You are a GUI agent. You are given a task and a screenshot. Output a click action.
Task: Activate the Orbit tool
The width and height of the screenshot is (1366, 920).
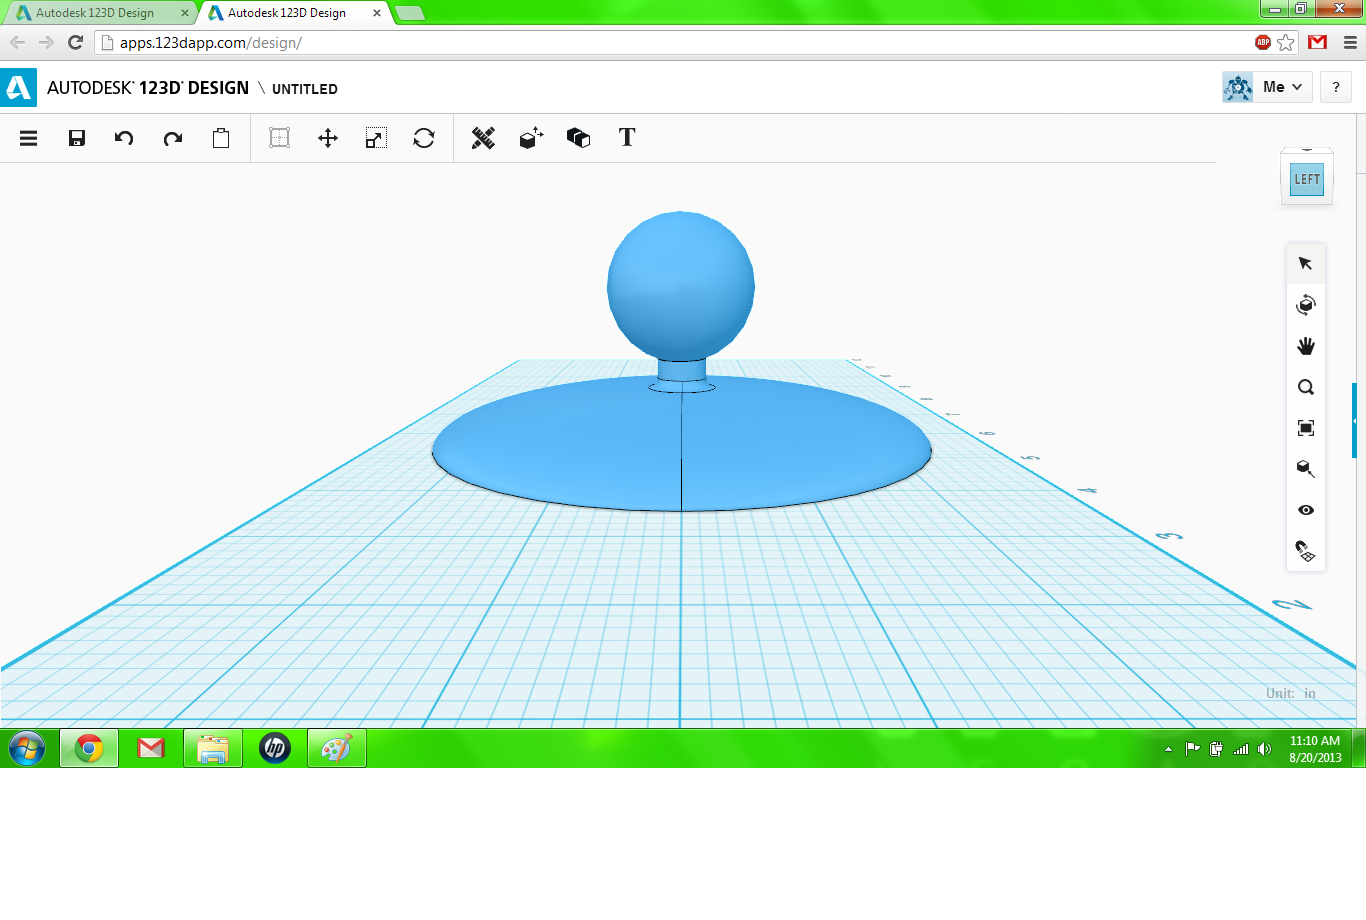(1305, 305)
